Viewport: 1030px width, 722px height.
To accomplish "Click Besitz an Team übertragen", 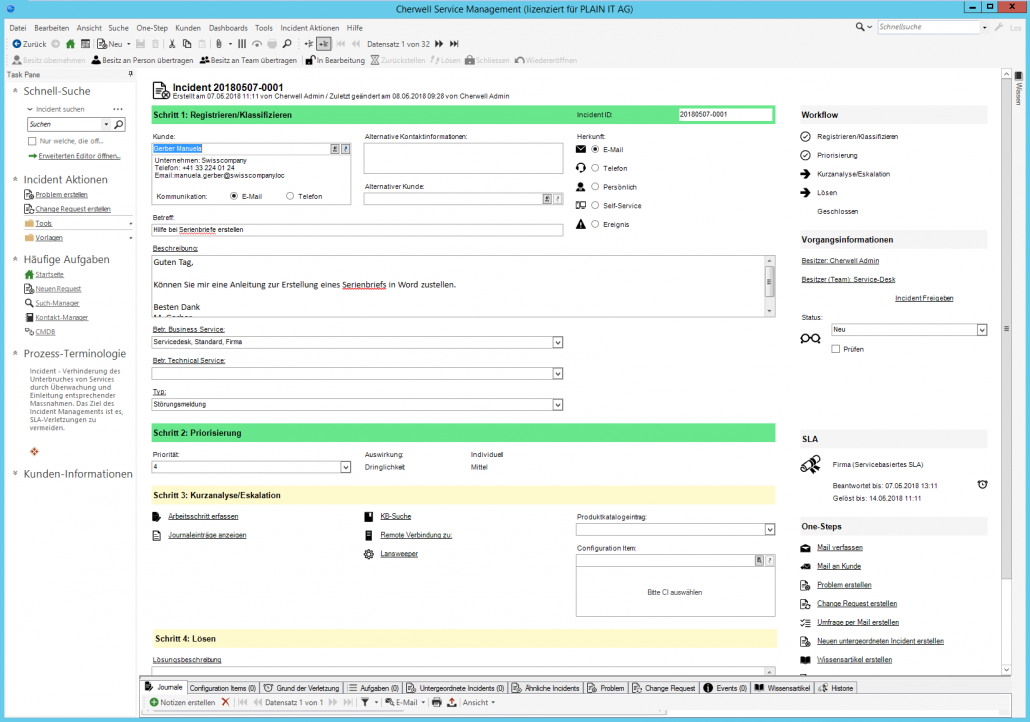I will (x=249, y=60).
